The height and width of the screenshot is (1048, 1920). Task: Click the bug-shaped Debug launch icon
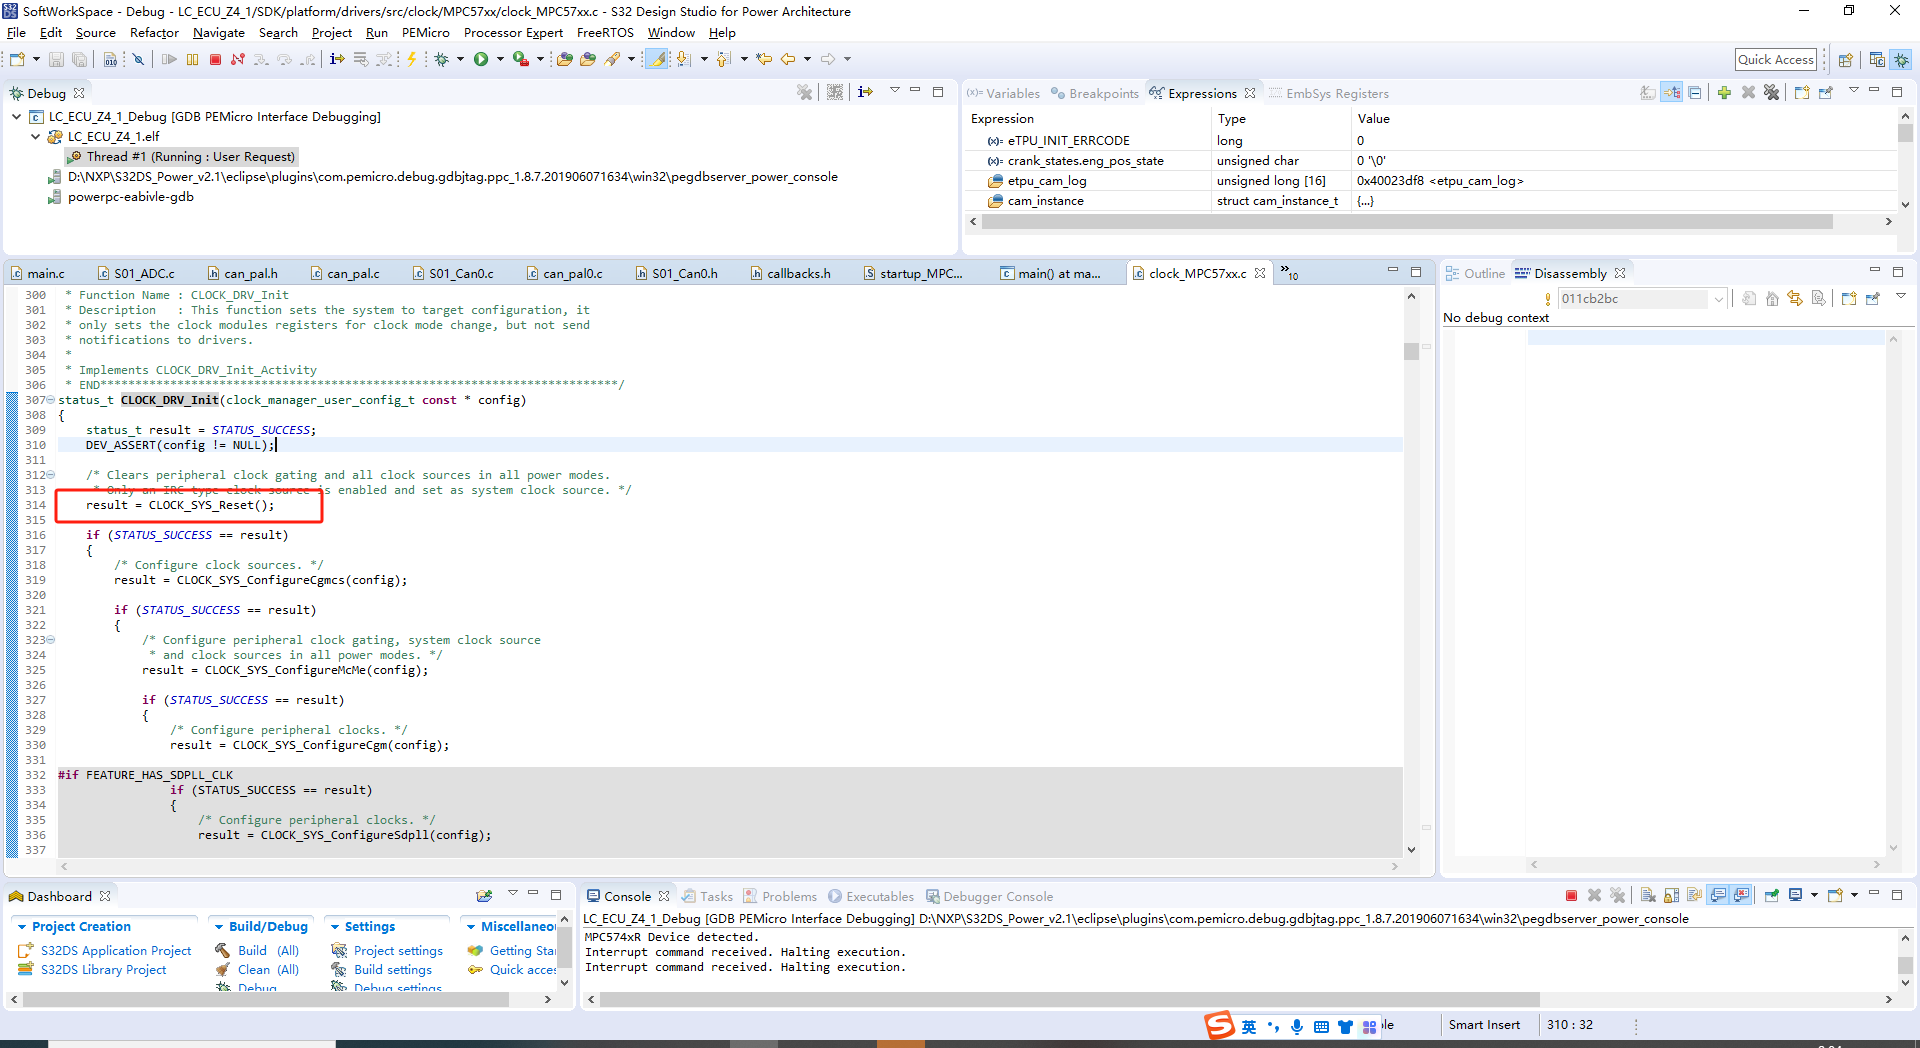pos(441,60)
